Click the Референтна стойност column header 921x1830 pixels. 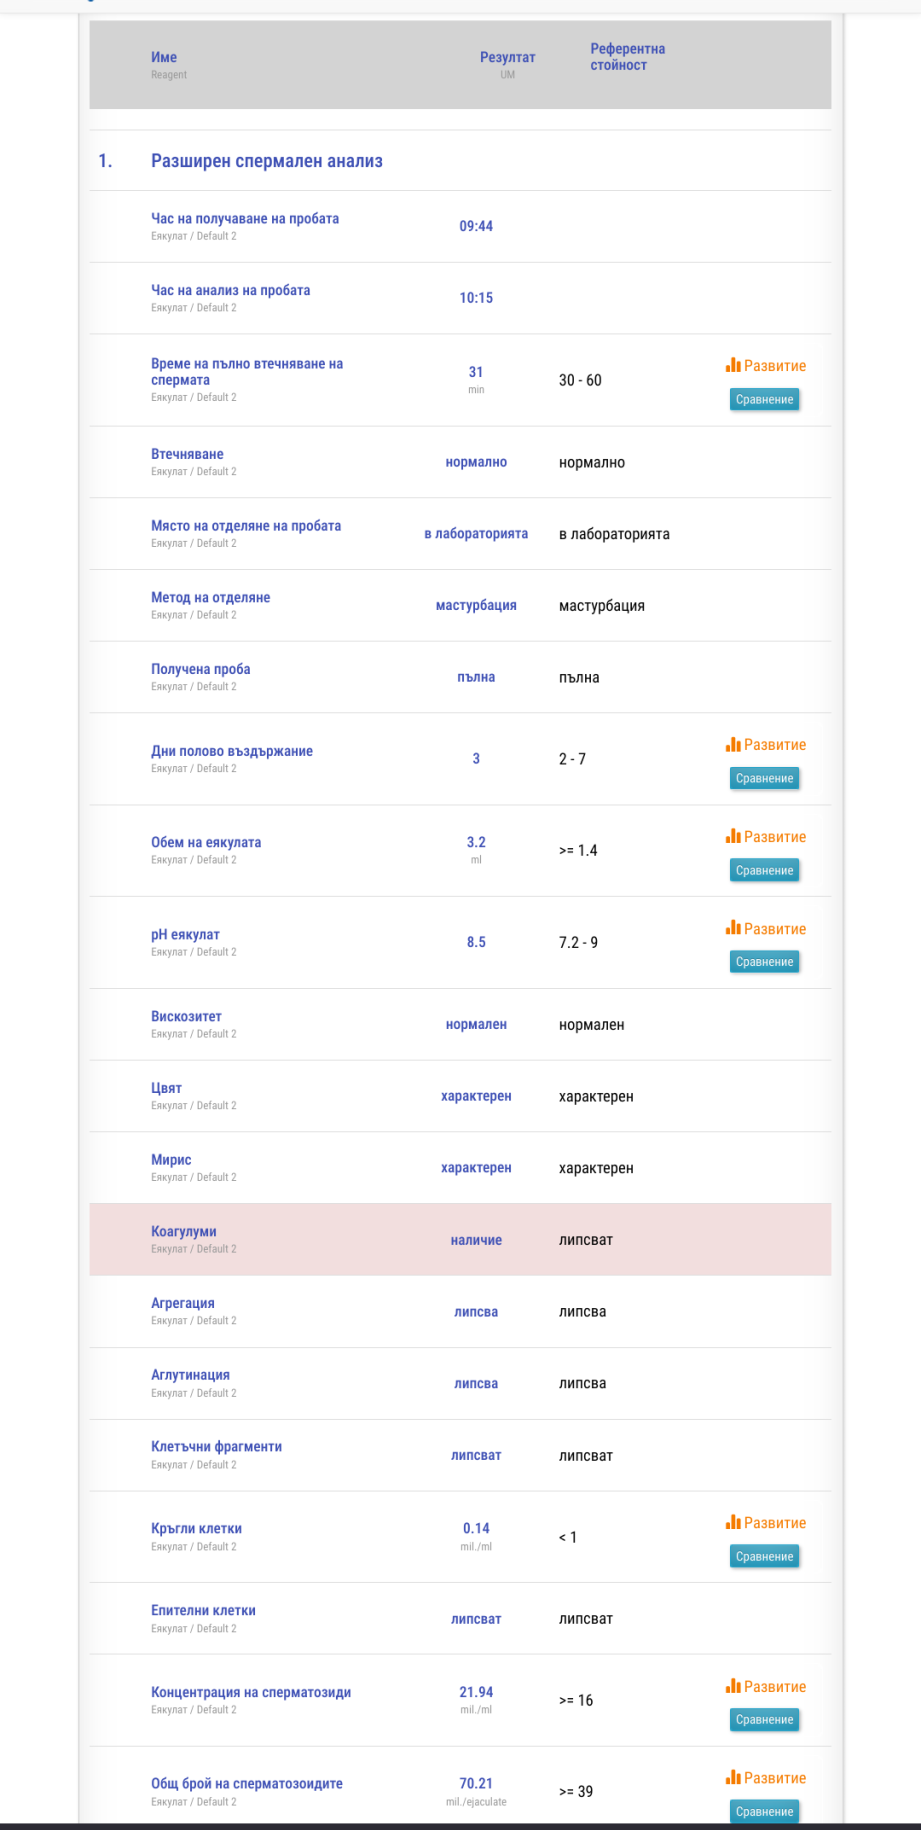coord(627,57)
